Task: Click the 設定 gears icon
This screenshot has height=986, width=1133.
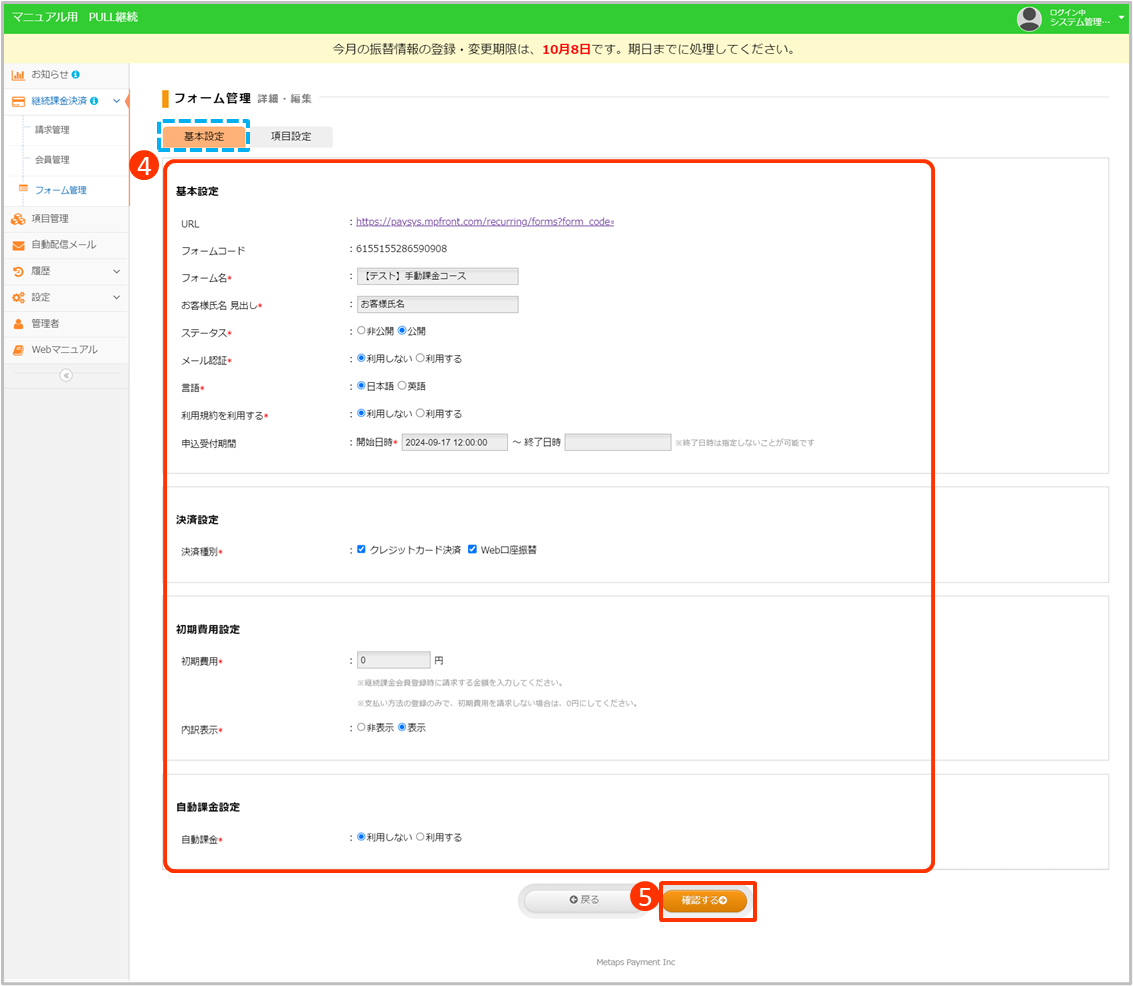Action: click(x=18, y=298)
